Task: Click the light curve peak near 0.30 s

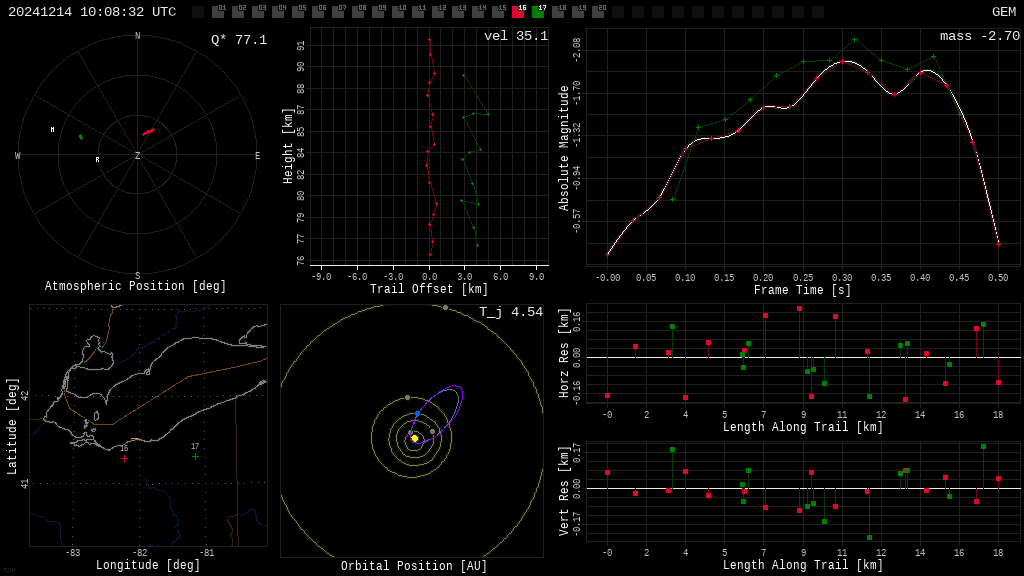Action: coord(842,61)
